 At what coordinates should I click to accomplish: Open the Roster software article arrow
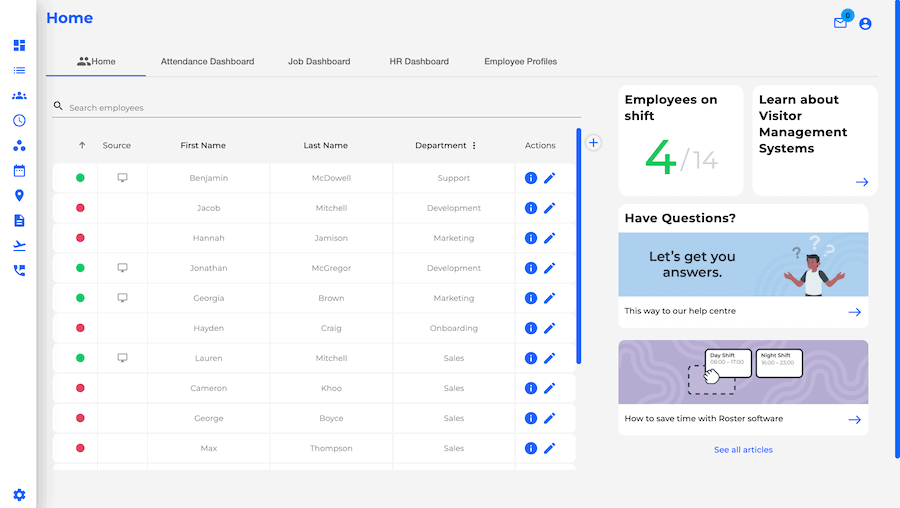click(x=855, y=420)
